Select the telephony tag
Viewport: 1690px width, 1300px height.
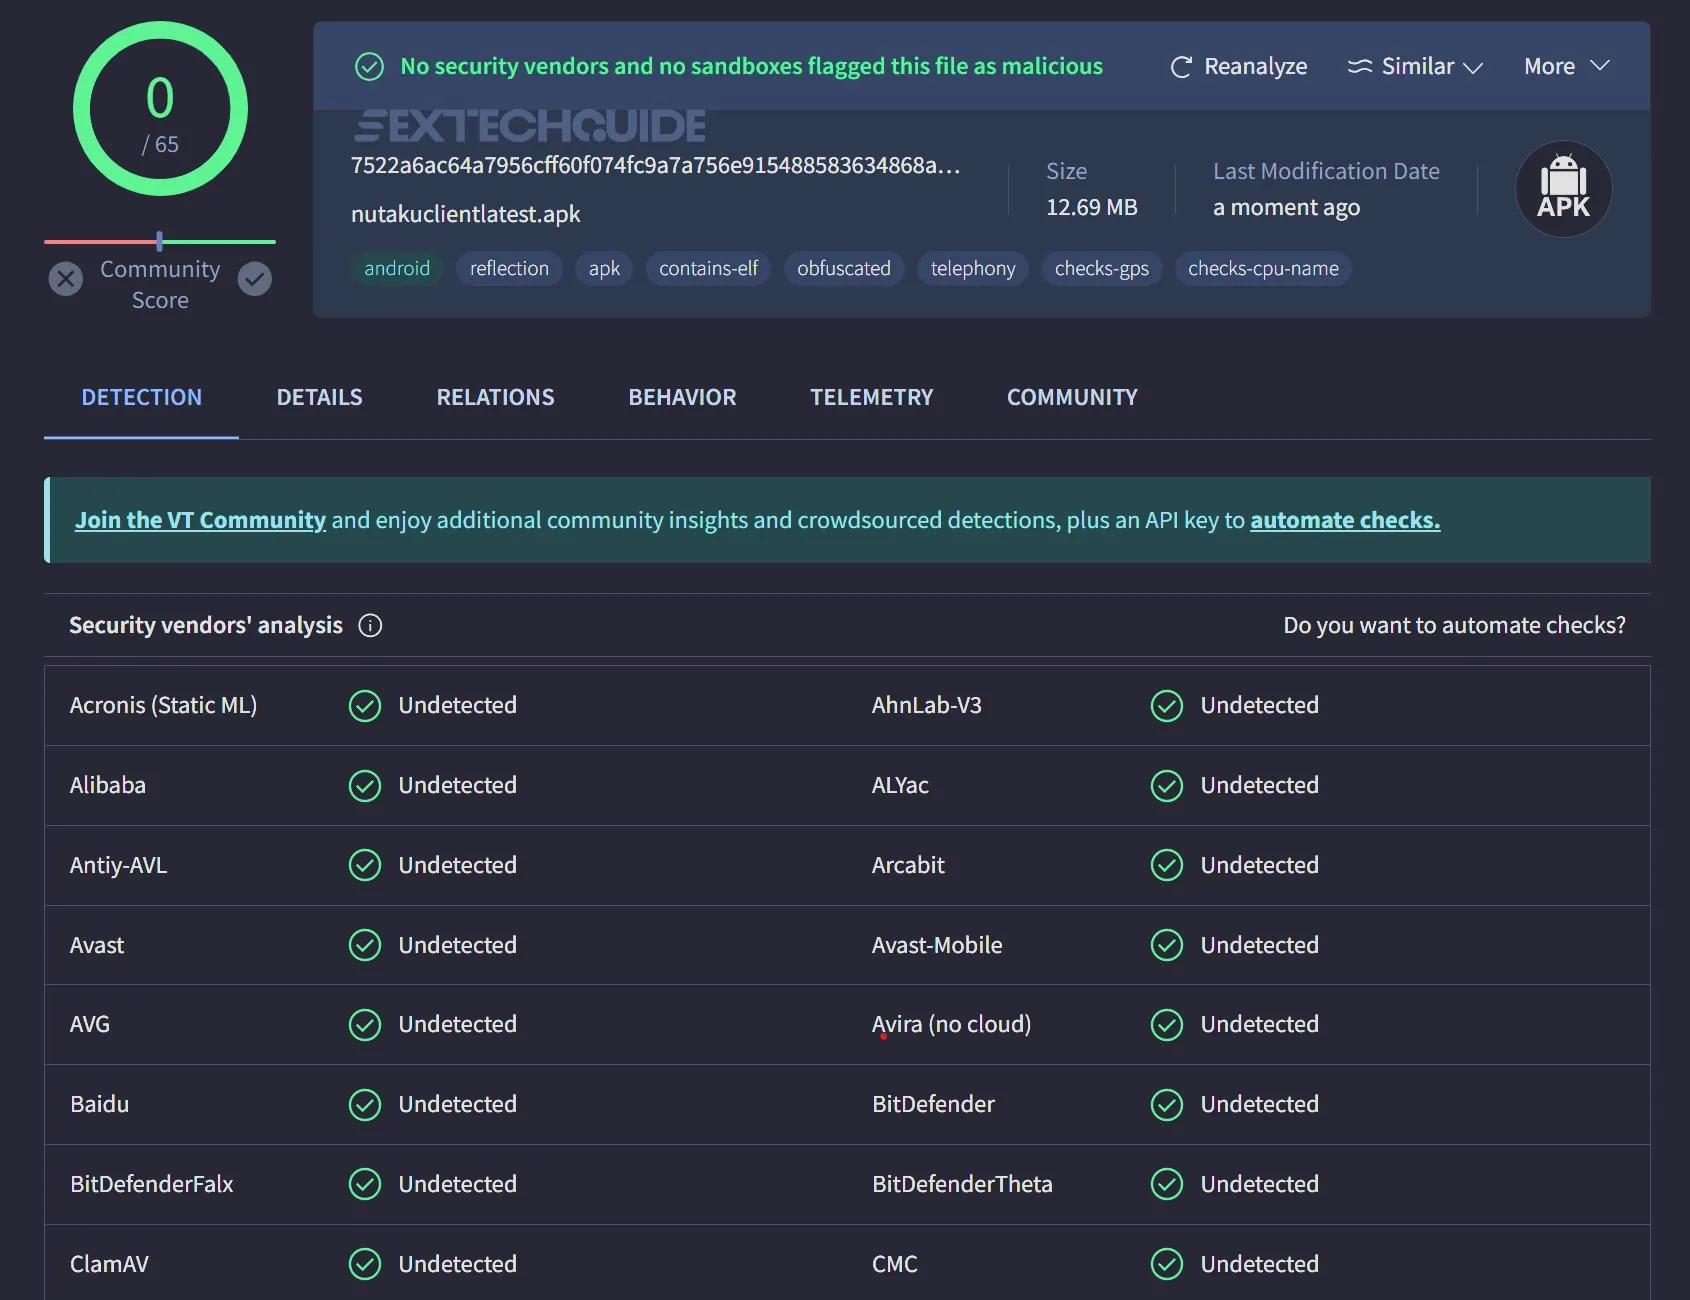[973, 268]
